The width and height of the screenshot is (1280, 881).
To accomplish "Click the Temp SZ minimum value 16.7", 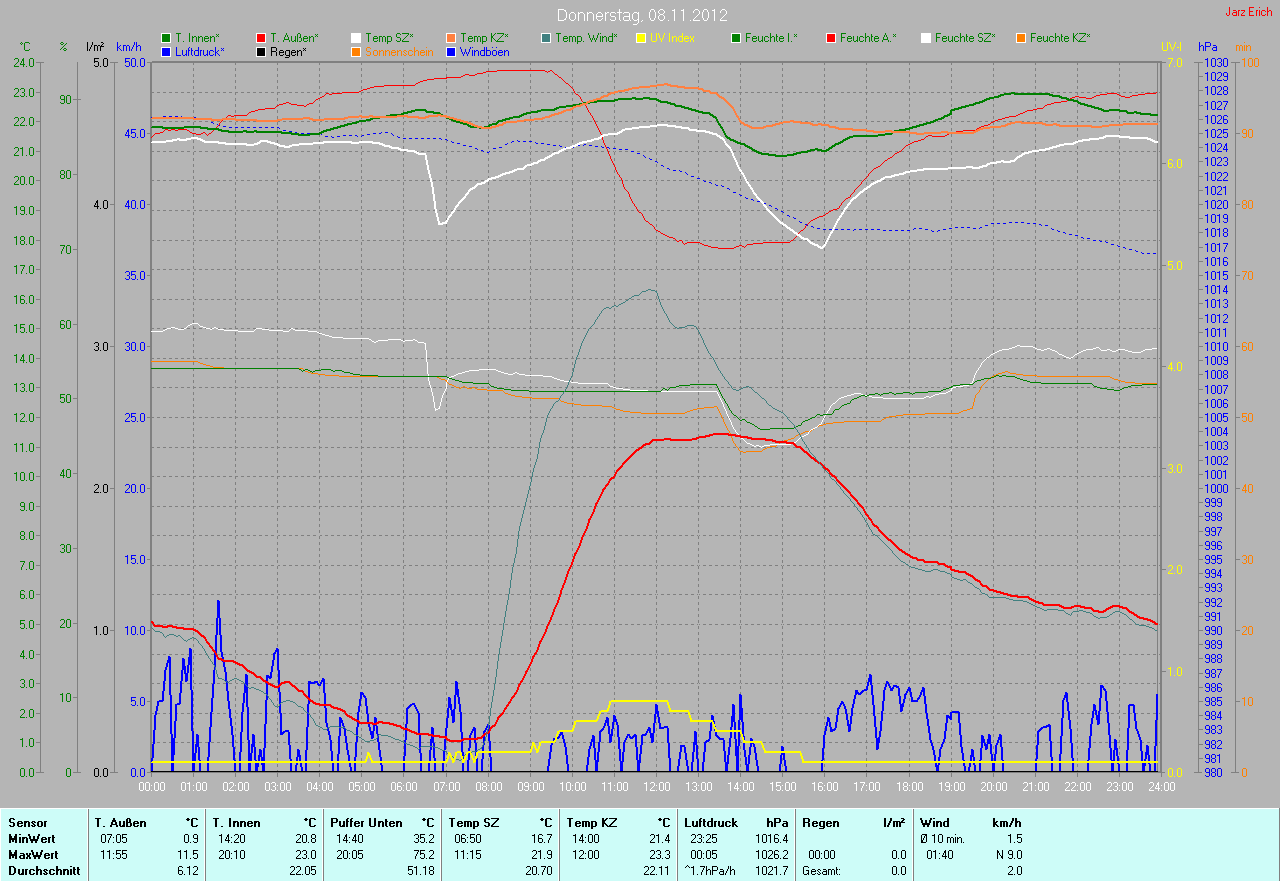I will point(541,838).
